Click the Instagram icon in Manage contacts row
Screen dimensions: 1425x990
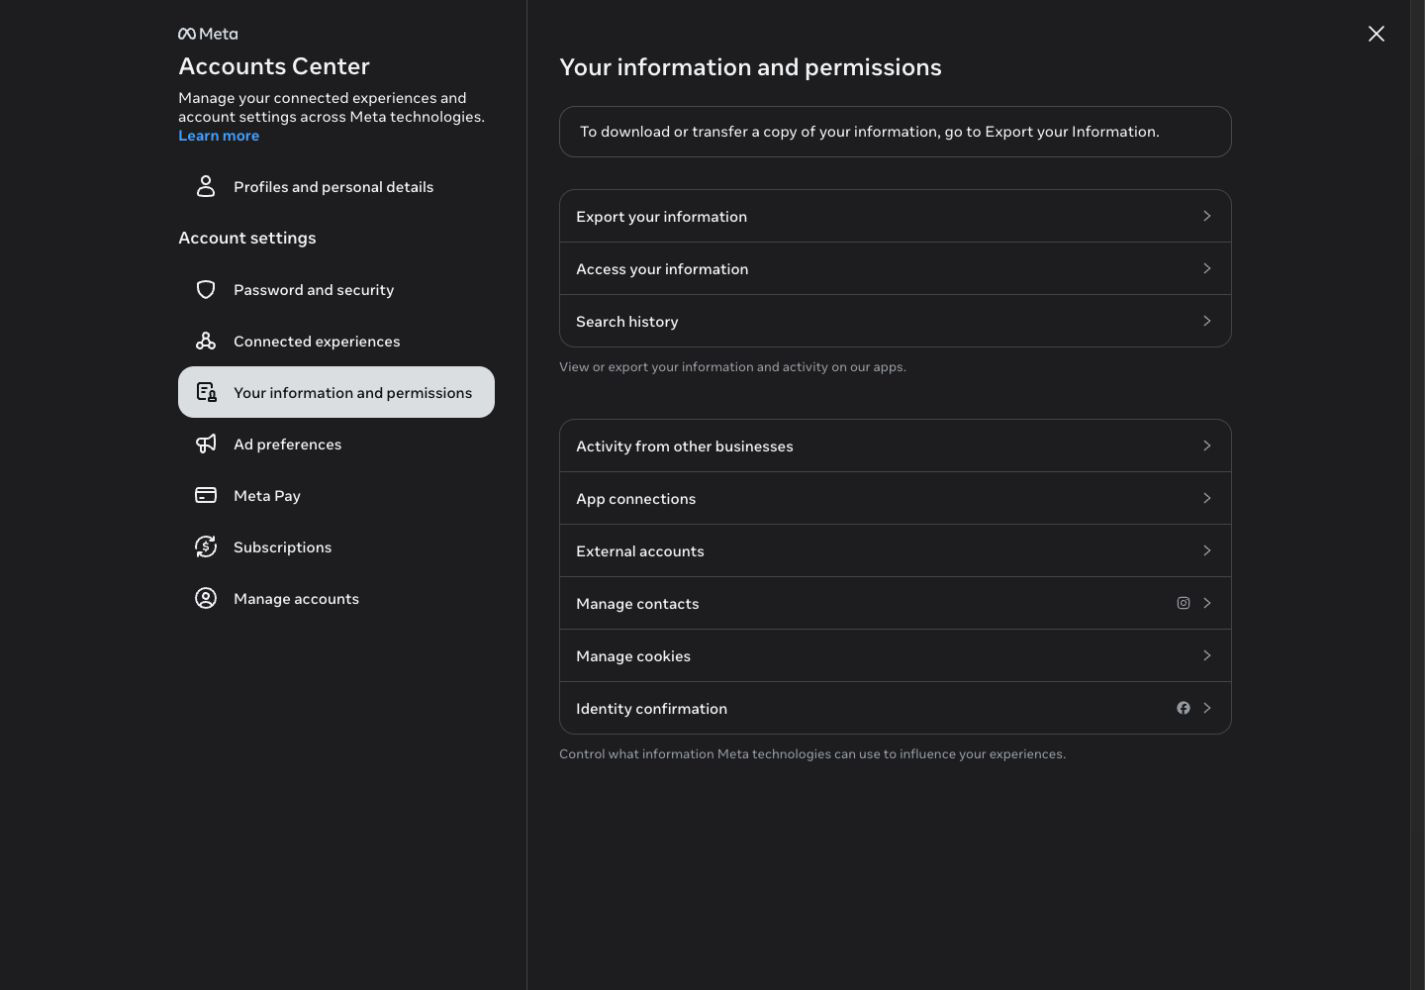coord(1183,603)
